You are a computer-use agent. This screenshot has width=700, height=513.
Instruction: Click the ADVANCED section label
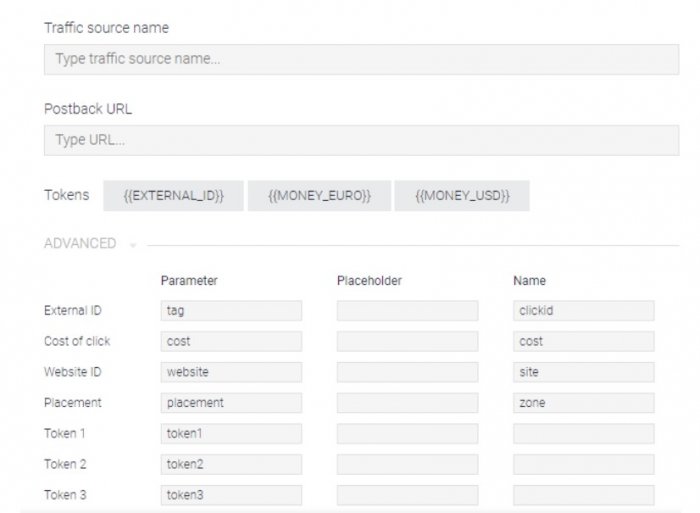click(x=80, y=244)
